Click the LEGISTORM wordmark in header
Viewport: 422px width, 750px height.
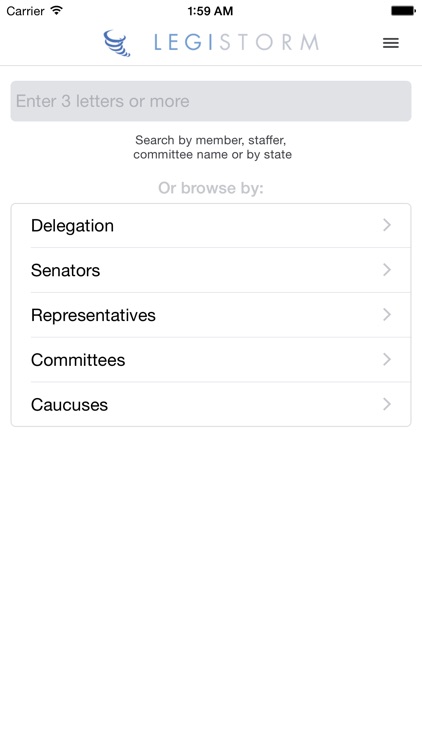[236, 43]
